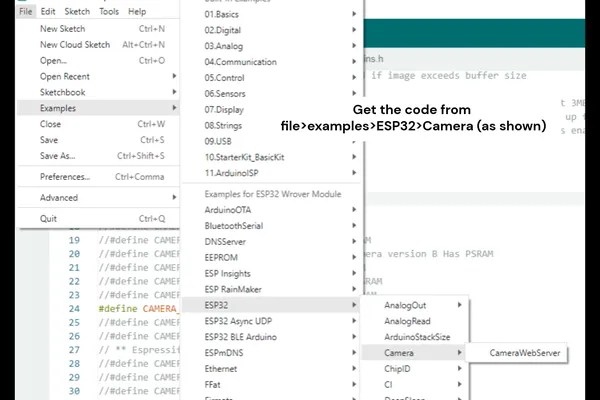This screenshot has height=400, width=600.
Task: Choose New Sketch from File menu
Action: click(x=61, y=29)
